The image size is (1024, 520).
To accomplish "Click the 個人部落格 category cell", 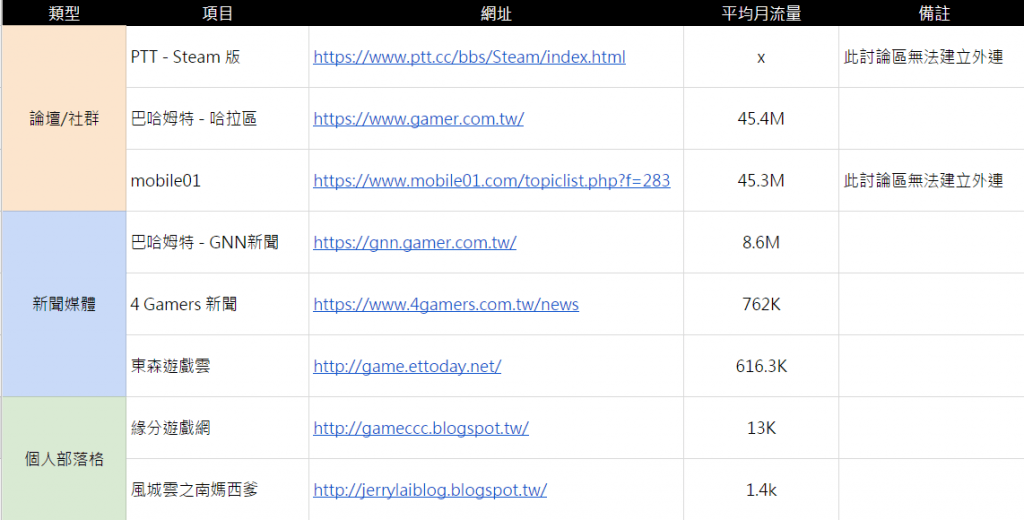I will (x=63, y=459).
